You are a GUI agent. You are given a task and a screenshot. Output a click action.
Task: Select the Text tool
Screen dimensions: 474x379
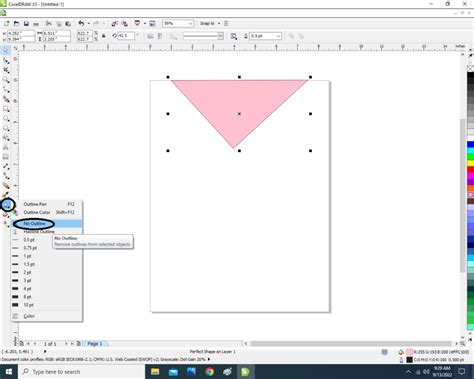coord(6,147)
